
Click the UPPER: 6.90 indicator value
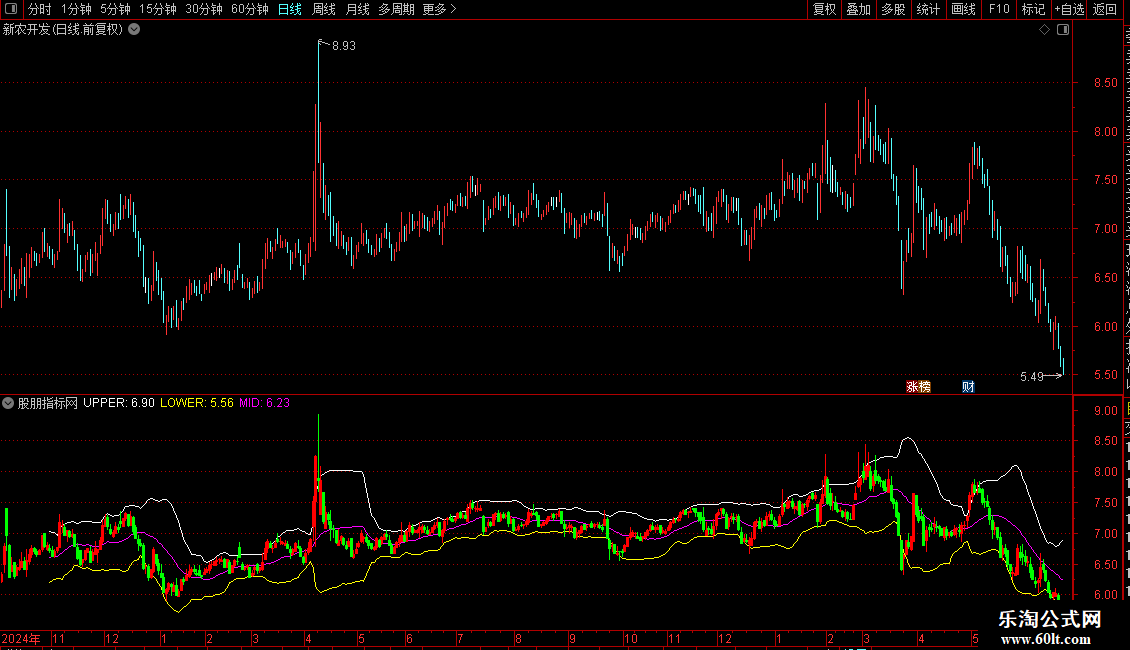[119, 403]
